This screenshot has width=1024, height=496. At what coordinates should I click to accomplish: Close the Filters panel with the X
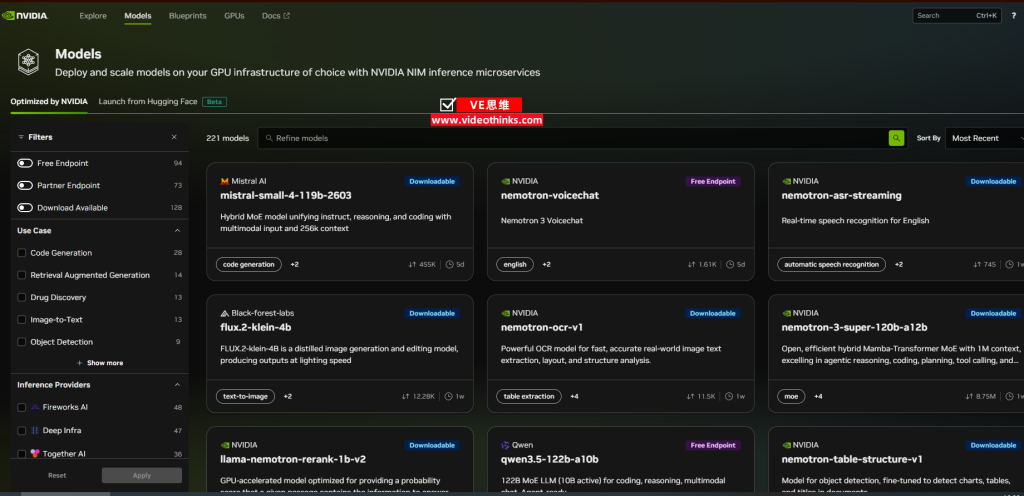174,137
